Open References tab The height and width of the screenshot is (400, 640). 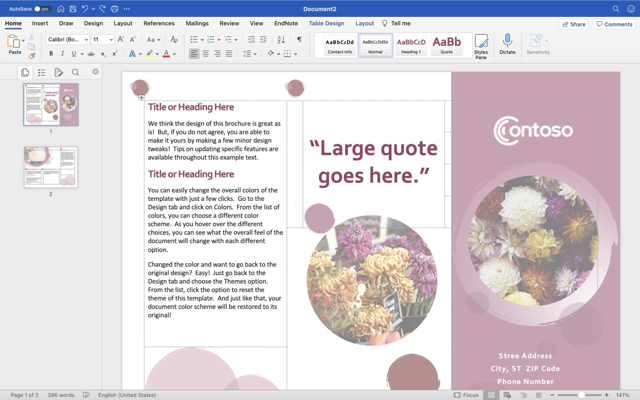pos(159,23)
